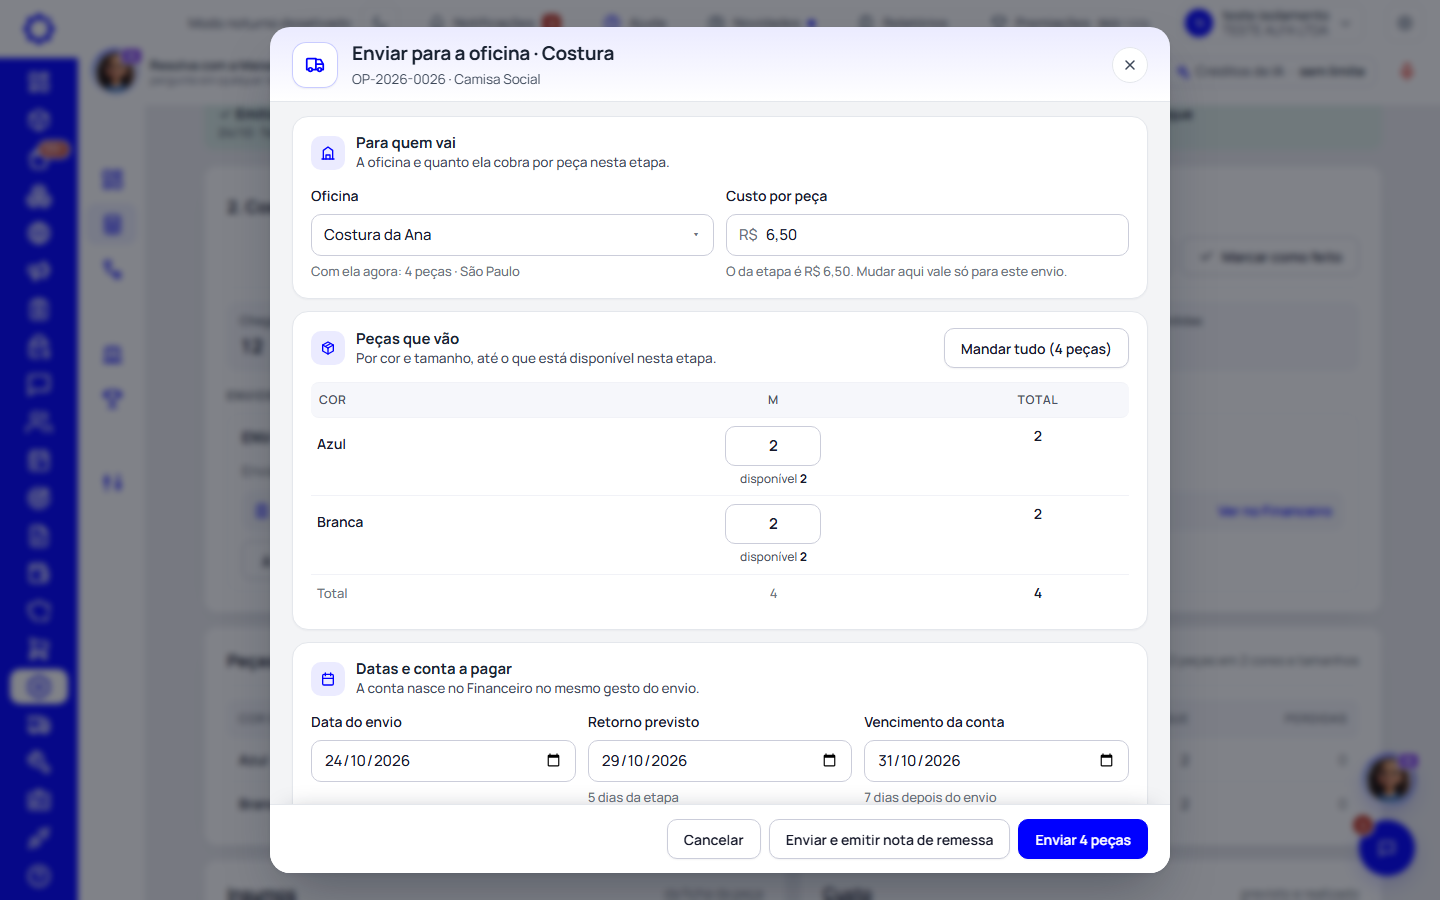This screenshot has width=1440, height=900.
Task: Click the Mandar tudo (4 peças) button
Action: [1036, 349]
